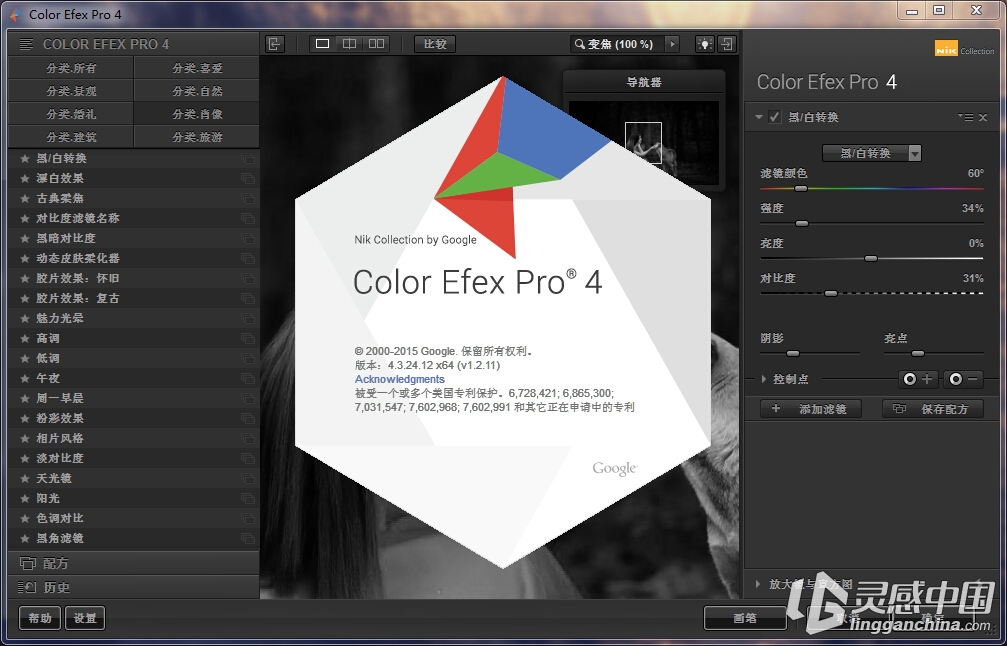Remove the 黑/白转换 filter with its X icon
Image resolution: width=1007 pixels, height=646 pixels.
(x=983, y=118)
